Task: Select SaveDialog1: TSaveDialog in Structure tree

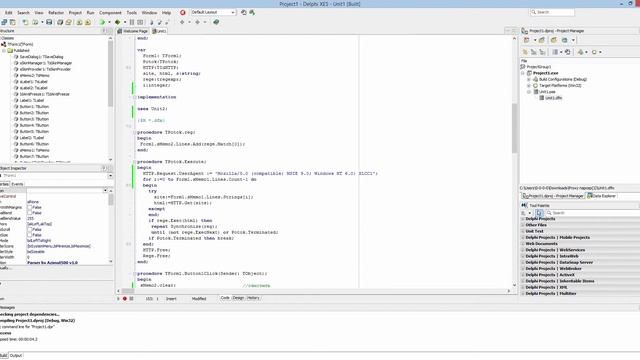Action: 41,57
